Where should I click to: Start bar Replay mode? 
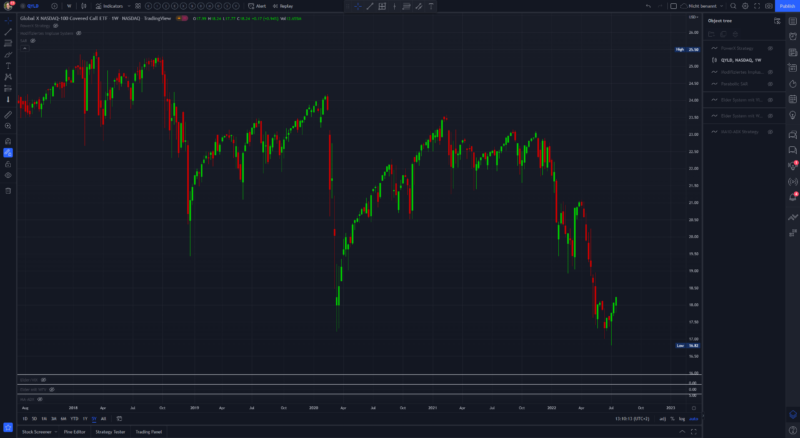[284, 6]
